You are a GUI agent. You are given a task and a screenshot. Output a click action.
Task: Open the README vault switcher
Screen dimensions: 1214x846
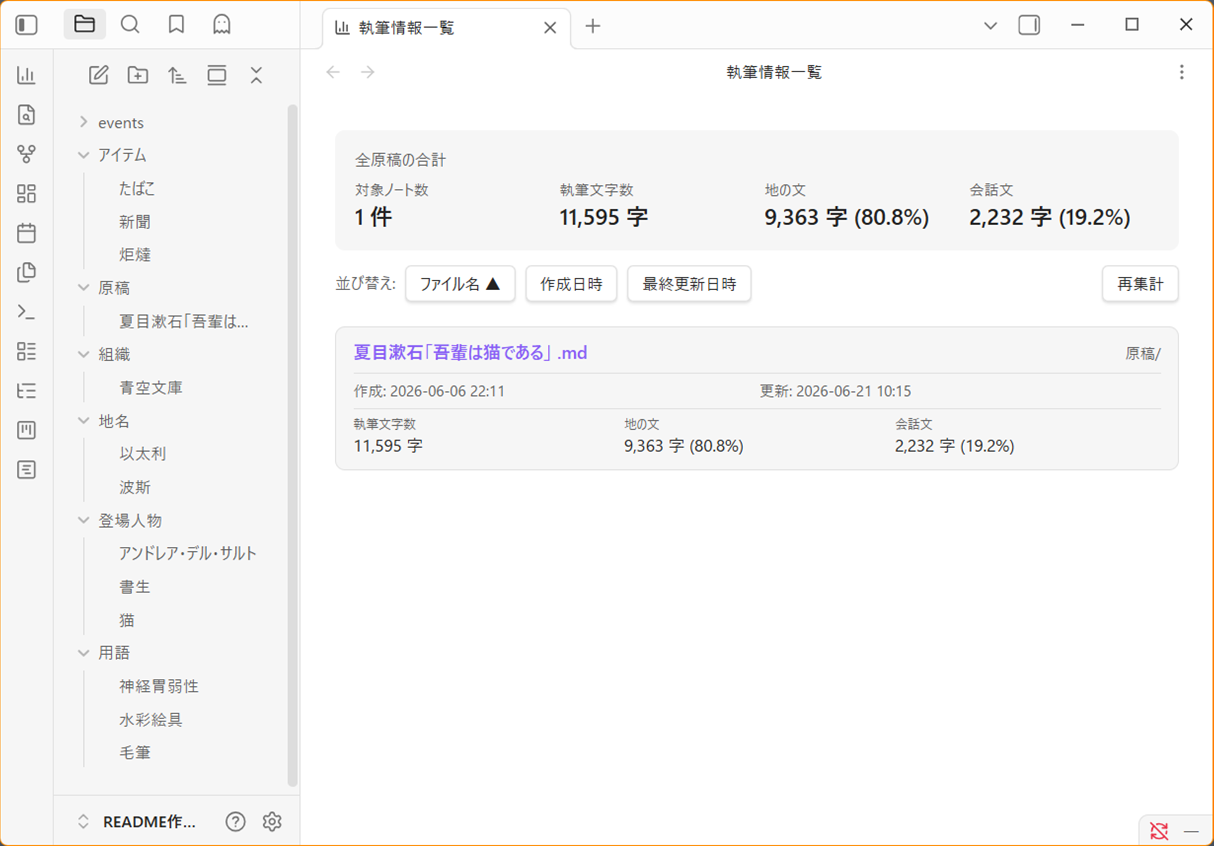[x=137, y=822]
